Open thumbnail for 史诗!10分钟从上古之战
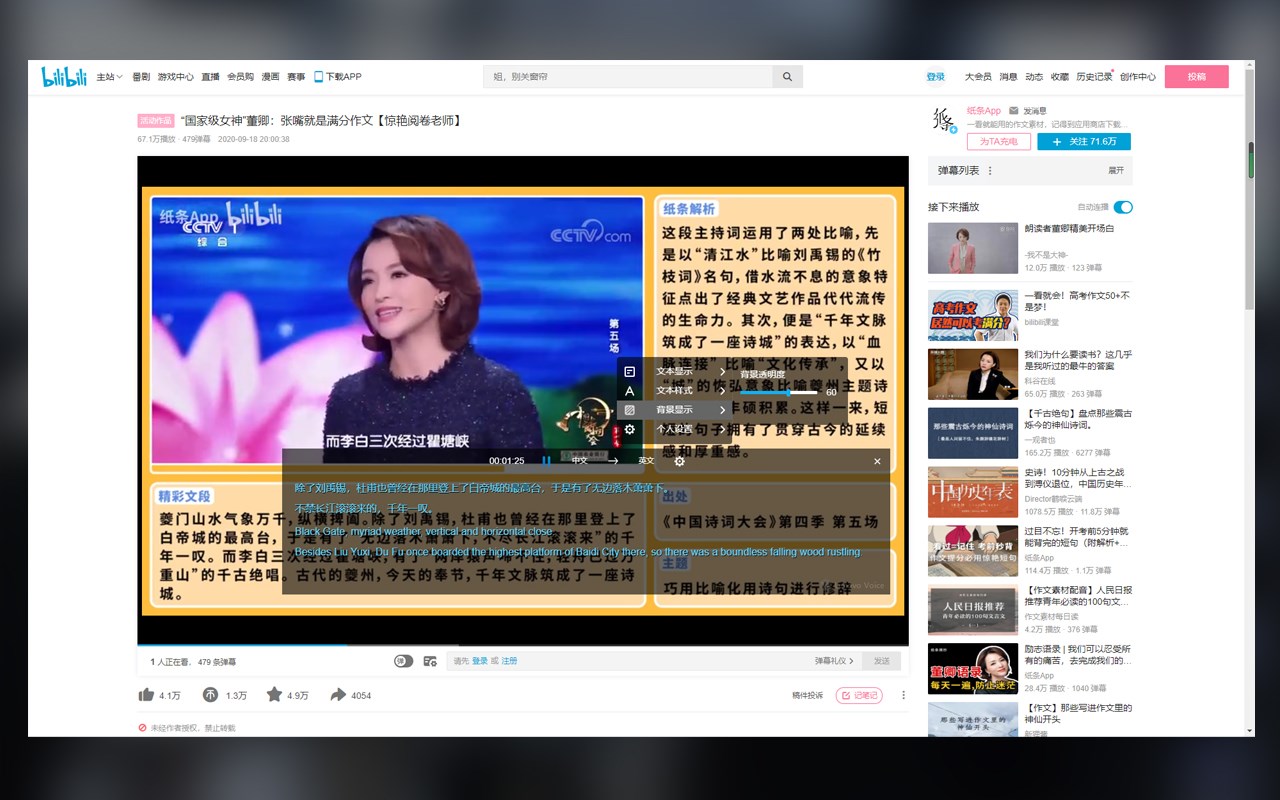The image size is (1280, 800). pos(973,491)
